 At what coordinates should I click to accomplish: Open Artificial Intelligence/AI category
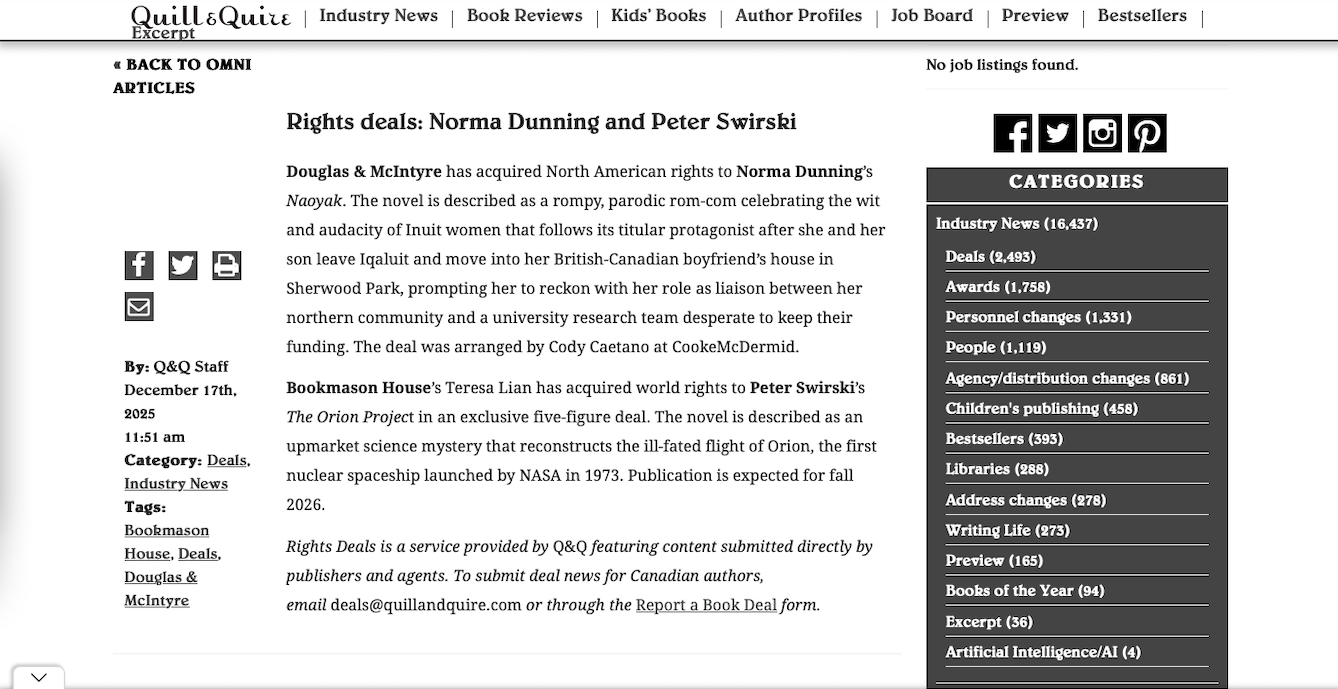(1042, 652)
